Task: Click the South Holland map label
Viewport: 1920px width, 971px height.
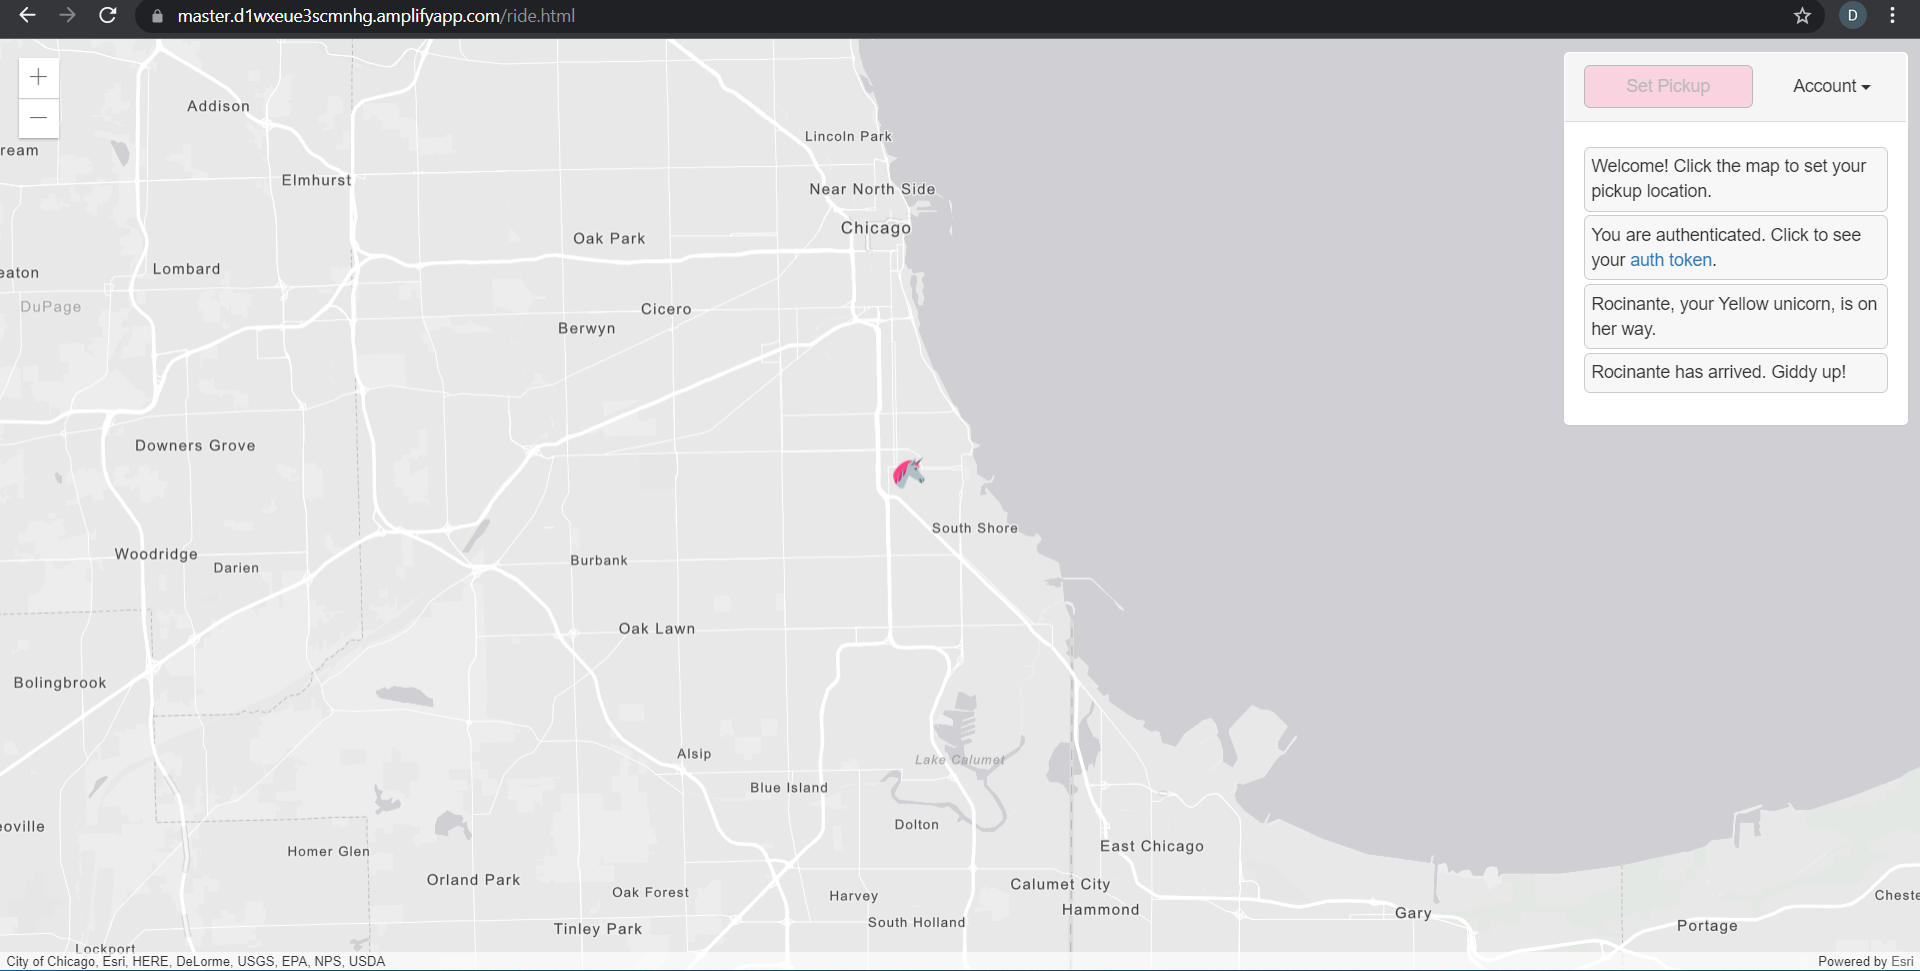Action: tap(916, 923)
